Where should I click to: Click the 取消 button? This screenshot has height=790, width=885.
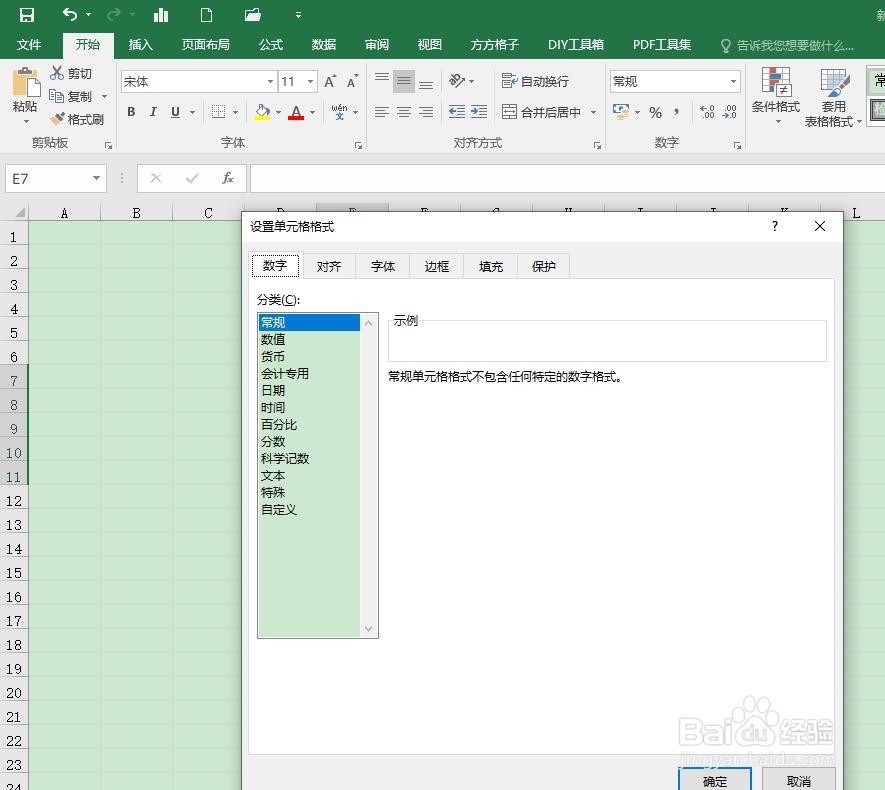[797, 780]
